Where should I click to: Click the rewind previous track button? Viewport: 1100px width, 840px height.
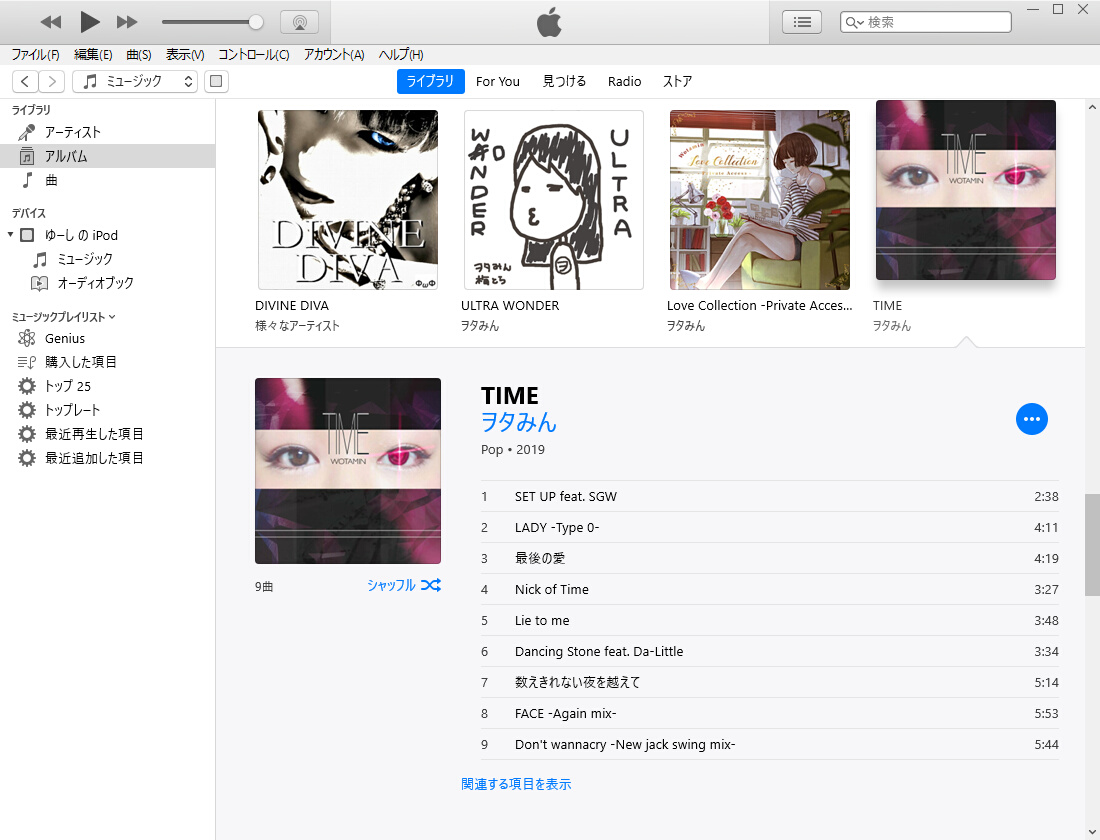(51, 22)
